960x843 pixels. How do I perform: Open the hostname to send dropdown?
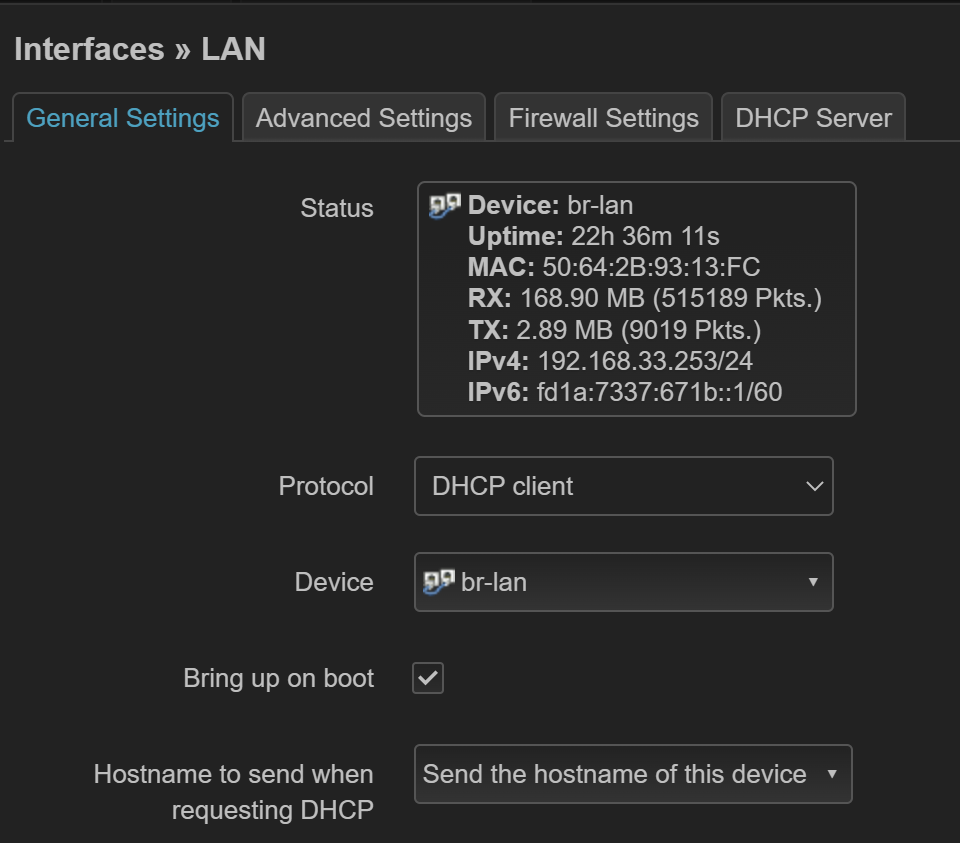(x=632, y=774)
